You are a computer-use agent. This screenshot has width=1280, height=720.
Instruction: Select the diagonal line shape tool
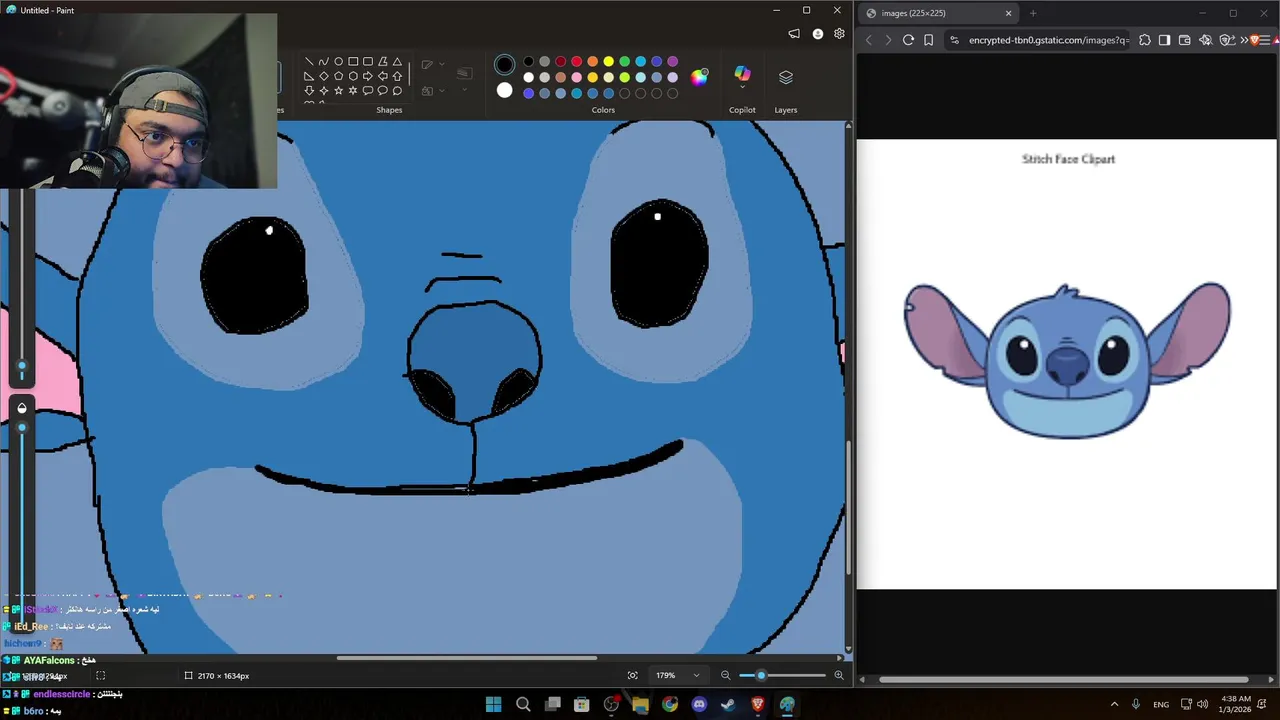(x=308, y=61)
